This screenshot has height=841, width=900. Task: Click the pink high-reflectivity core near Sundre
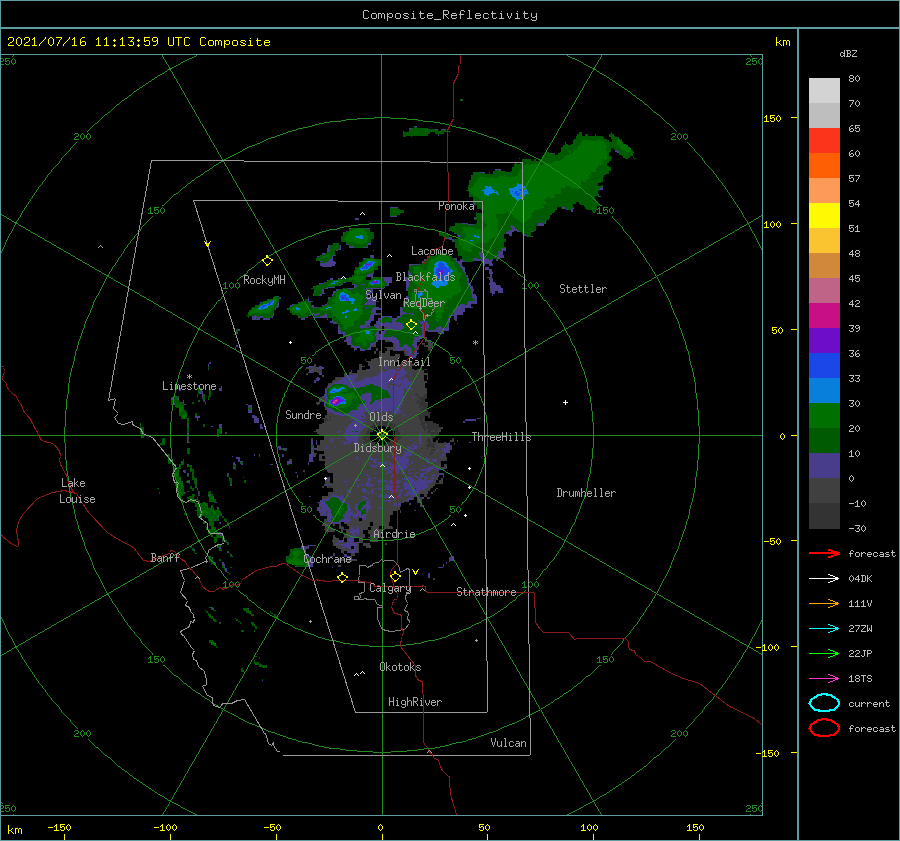[337, 400]
